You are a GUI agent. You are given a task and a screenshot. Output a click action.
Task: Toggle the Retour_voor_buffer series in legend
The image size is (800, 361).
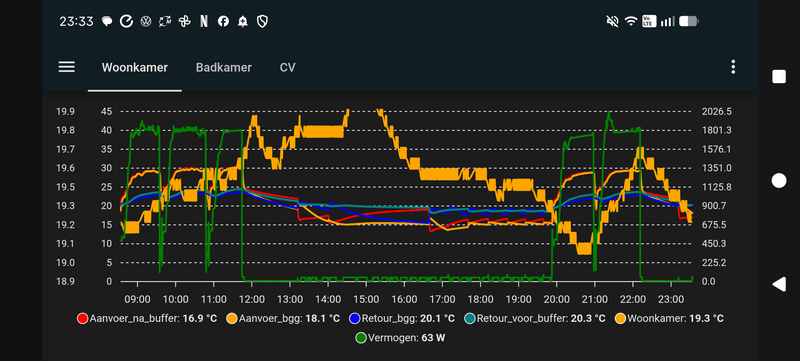tap(535, 319)
